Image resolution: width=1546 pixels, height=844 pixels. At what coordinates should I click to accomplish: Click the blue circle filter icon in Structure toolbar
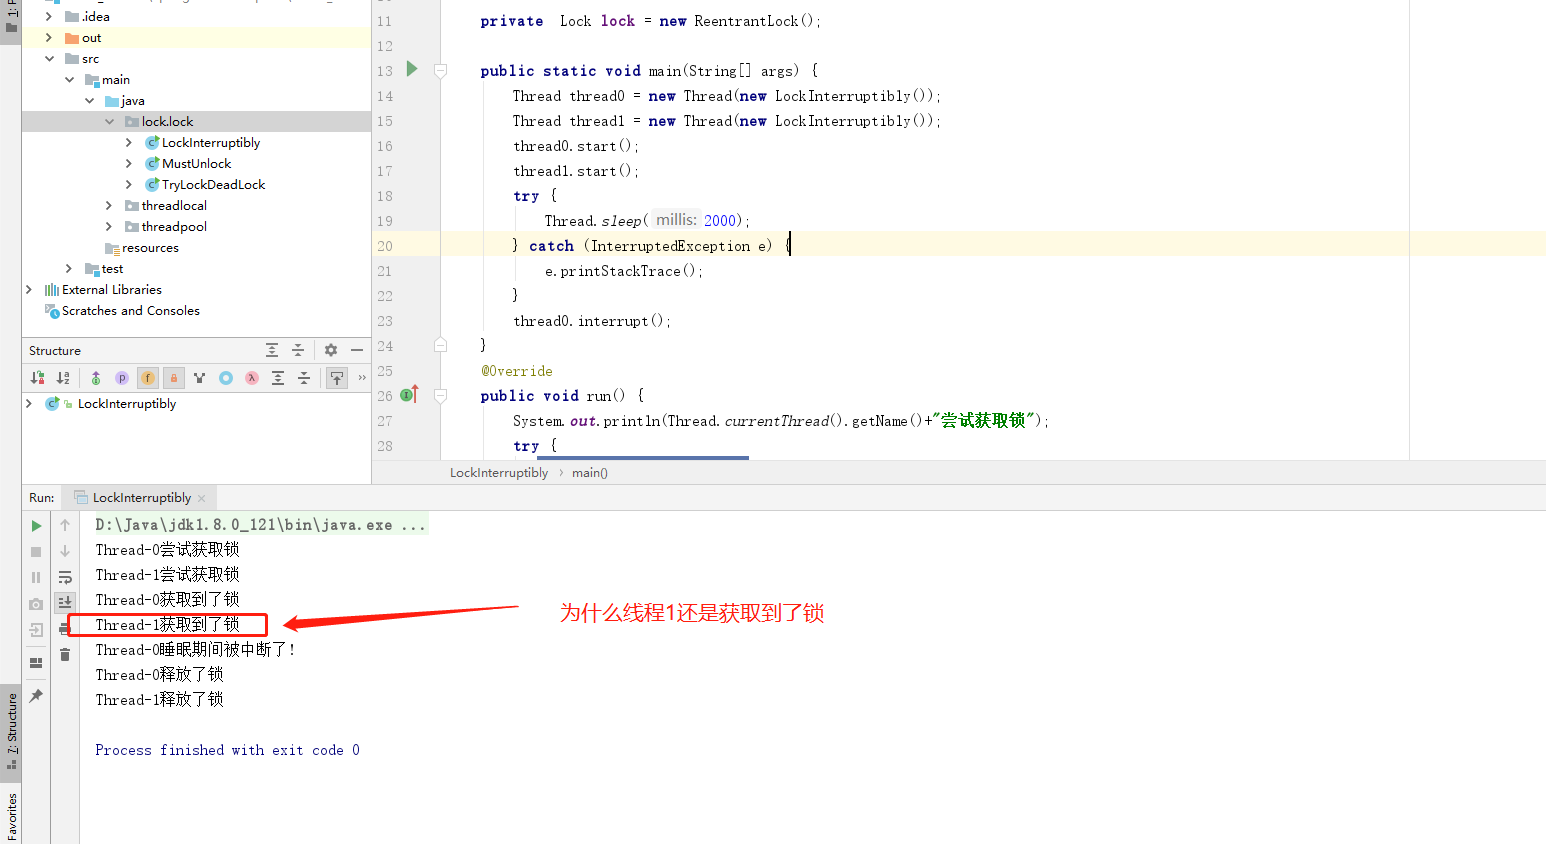[226, 378]
